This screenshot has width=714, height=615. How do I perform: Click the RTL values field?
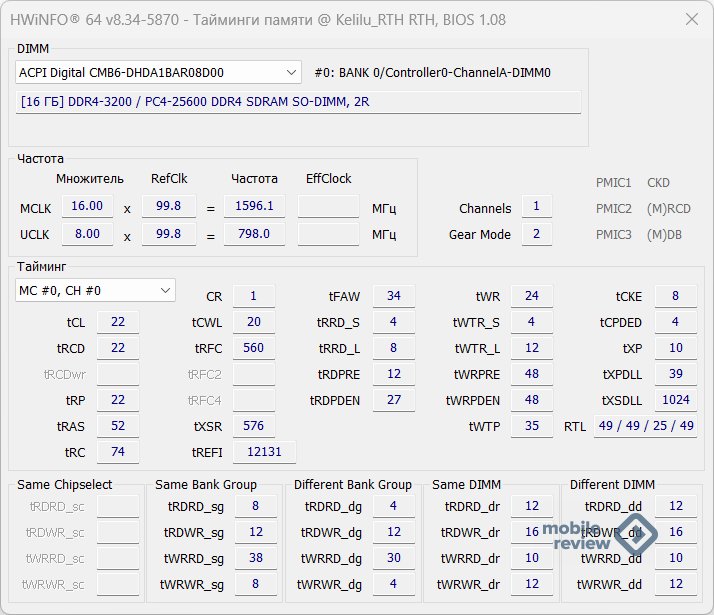pos(645,426)
